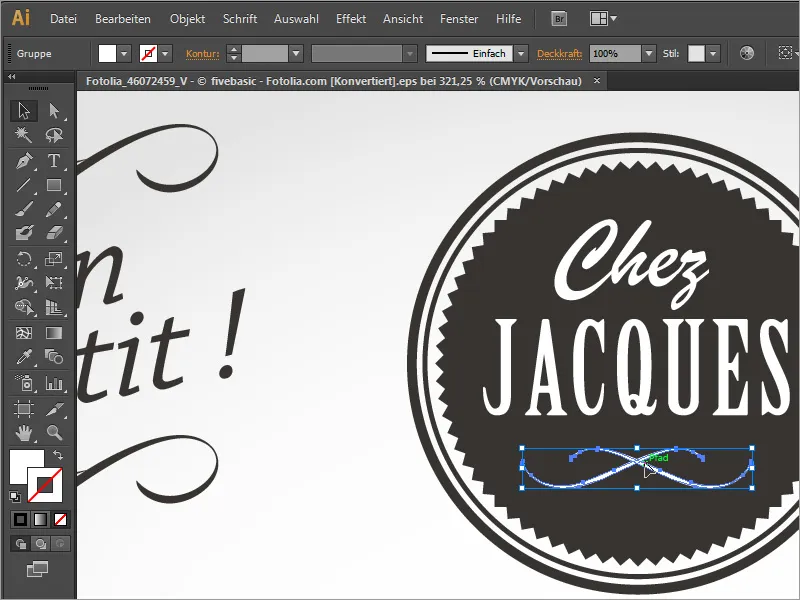Open the Objekt menu
800x600 pixels.
tap(187, 19)
